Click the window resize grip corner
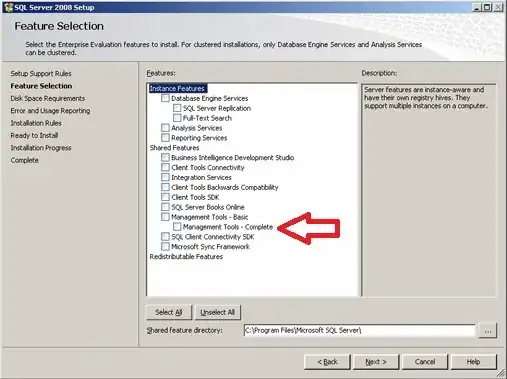Viewport: 507px width, 379px height. point(501,374)
